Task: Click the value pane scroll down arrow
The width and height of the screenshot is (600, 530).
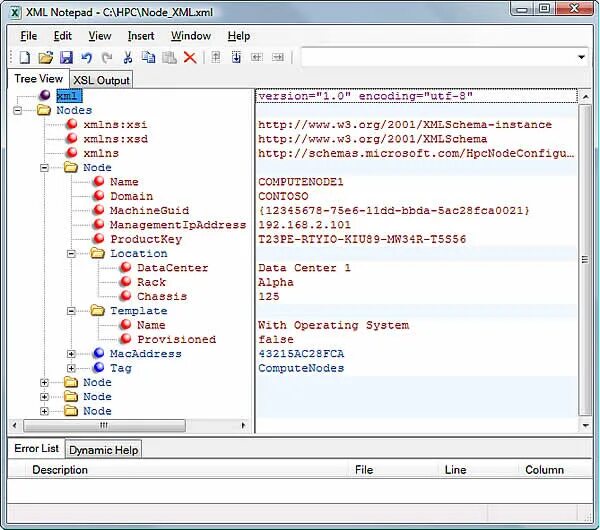Action: 585,425
